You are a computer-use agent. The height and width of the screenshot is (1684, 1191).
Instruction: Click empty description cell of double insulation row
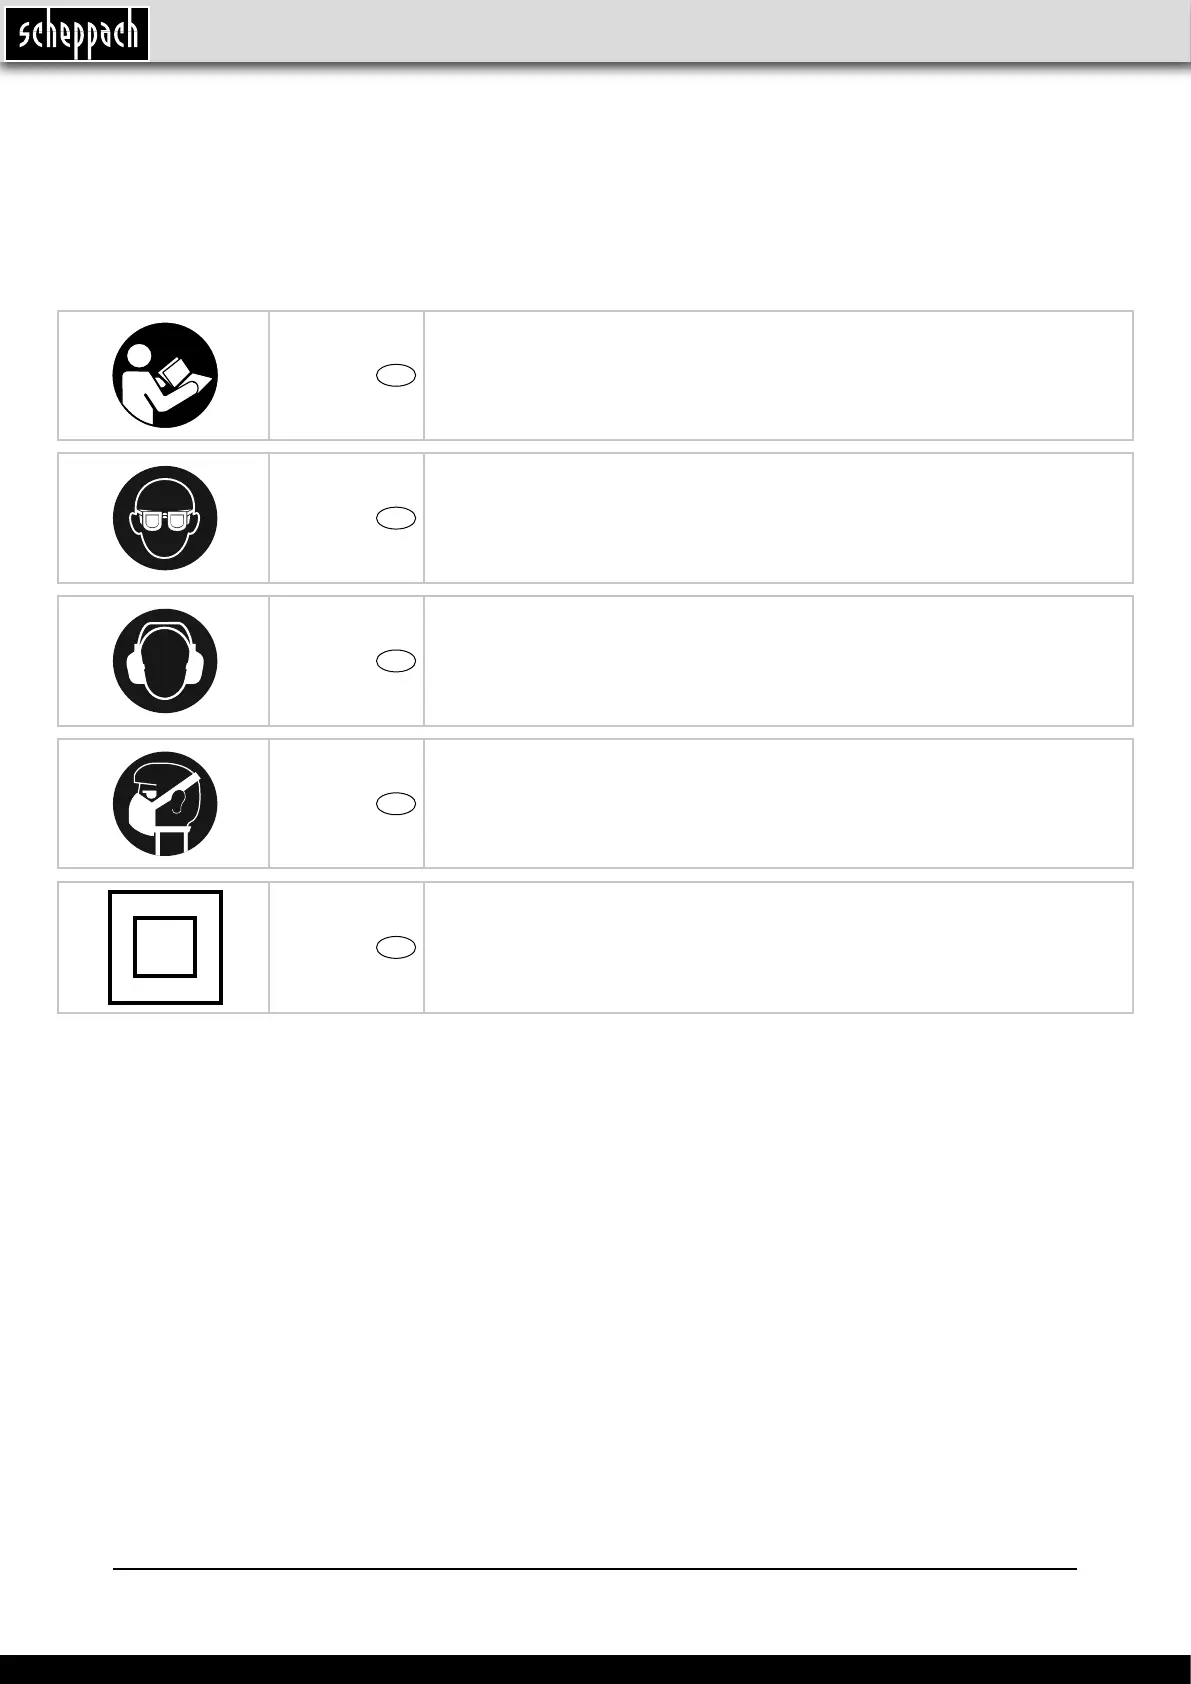[x=778, y=947]
